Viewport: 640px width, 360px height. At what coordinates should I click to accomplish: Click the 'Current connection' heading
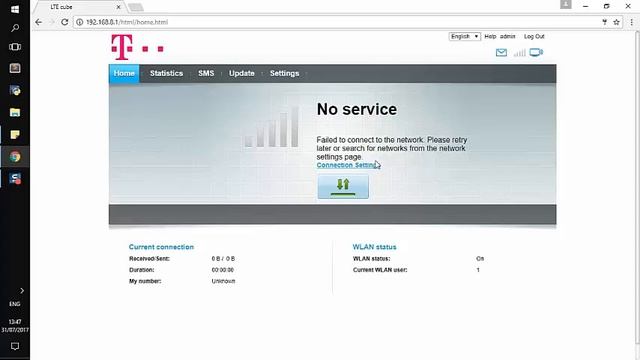pyautogui.click(x=161, y=247)
